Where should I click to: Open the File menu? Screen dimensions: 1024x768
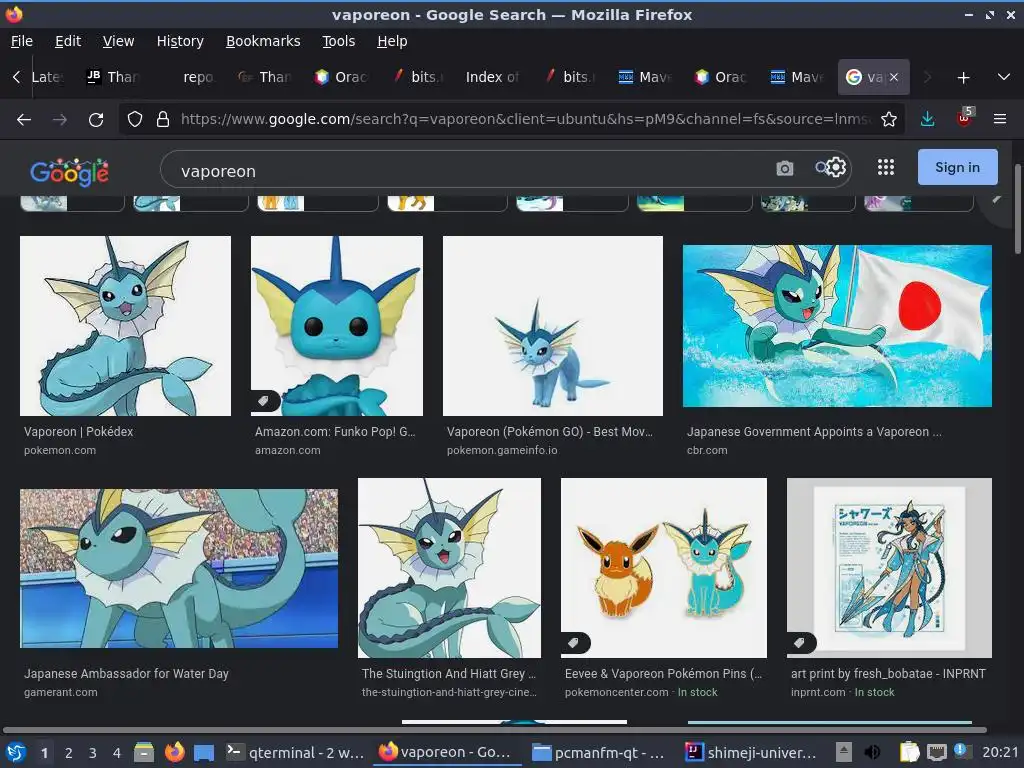coord(22,41)
